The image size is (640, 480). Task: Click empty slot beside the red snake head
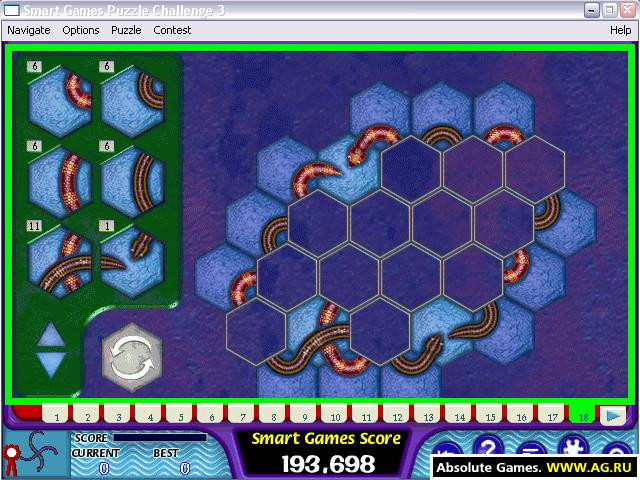point(411,169)
